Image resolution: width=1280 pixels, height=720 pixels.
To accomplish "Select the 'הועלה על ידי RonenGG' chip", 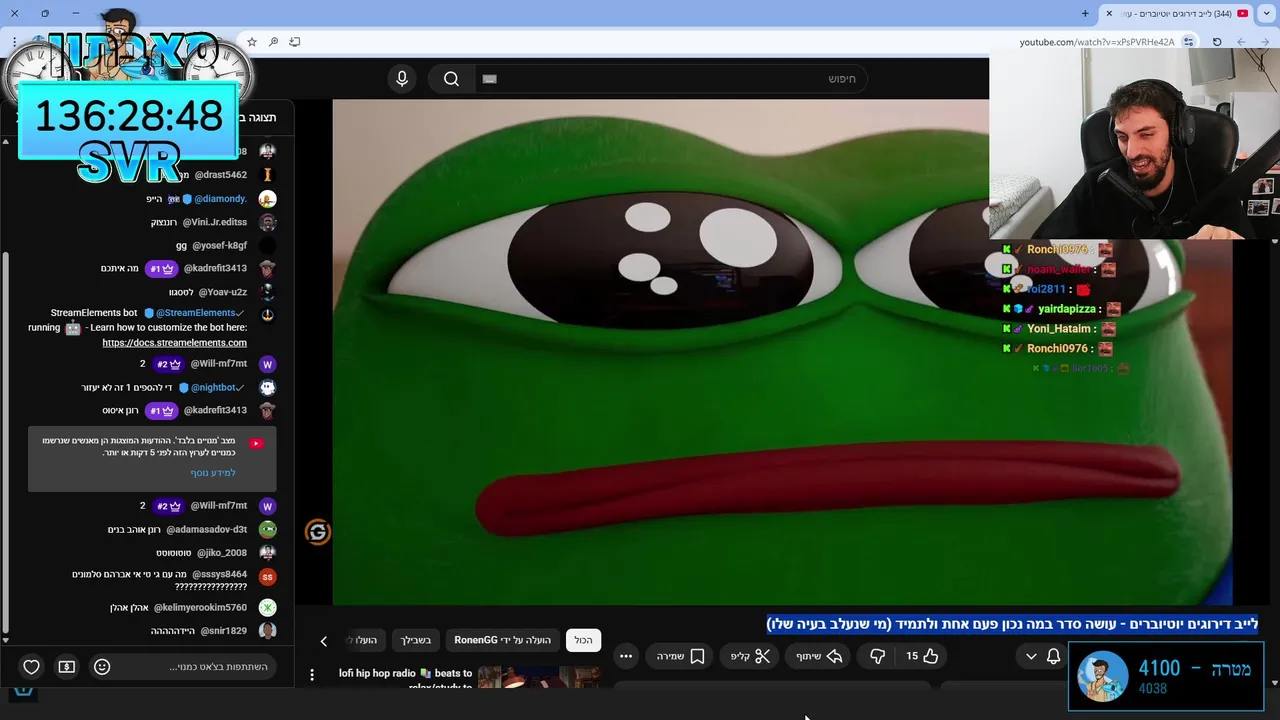I will [503, 640].
